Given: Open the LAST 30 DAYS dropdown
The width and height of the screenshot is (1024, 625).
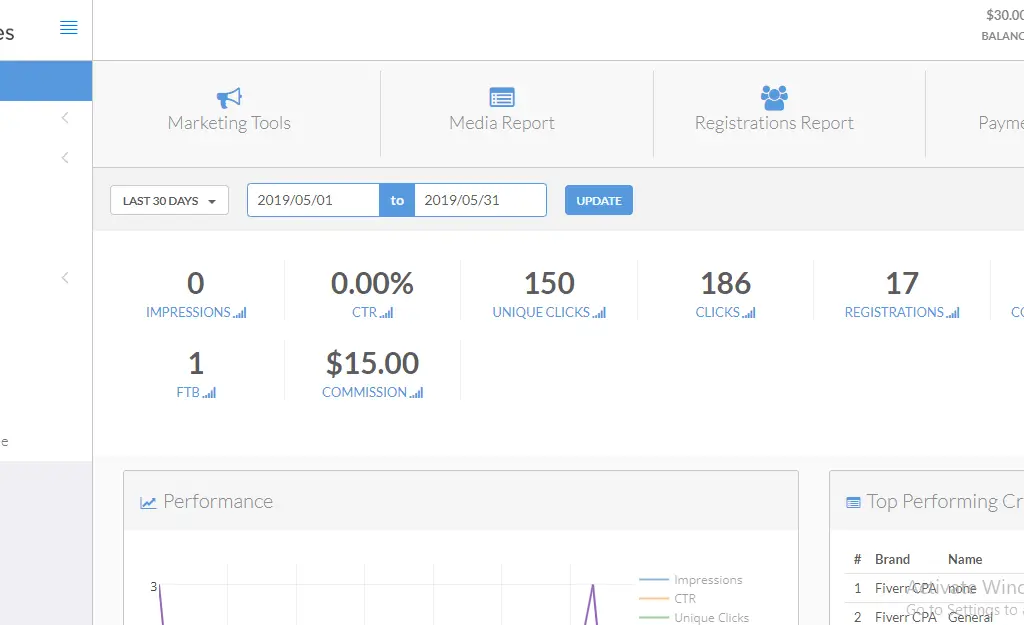Looking at the screenshot, I should 169,200.
